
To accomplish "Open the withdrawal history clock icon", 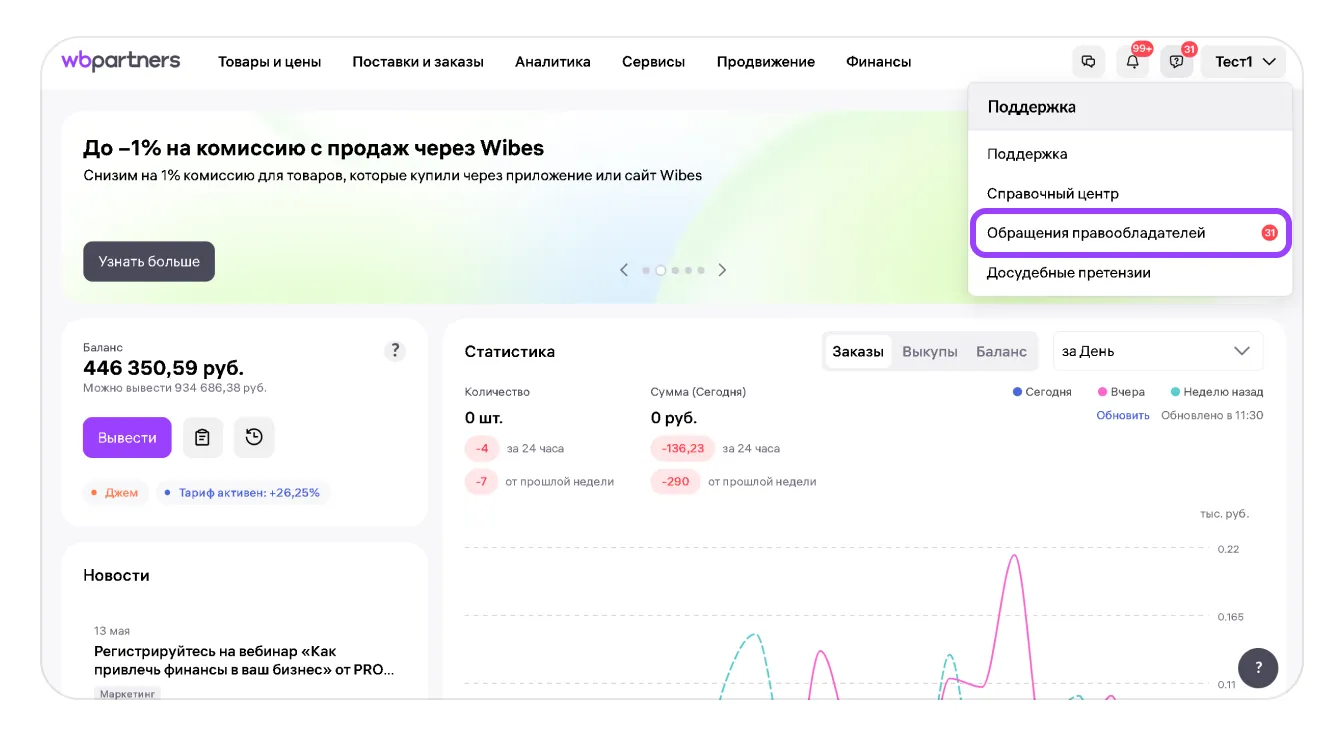I will pos(254,438).
